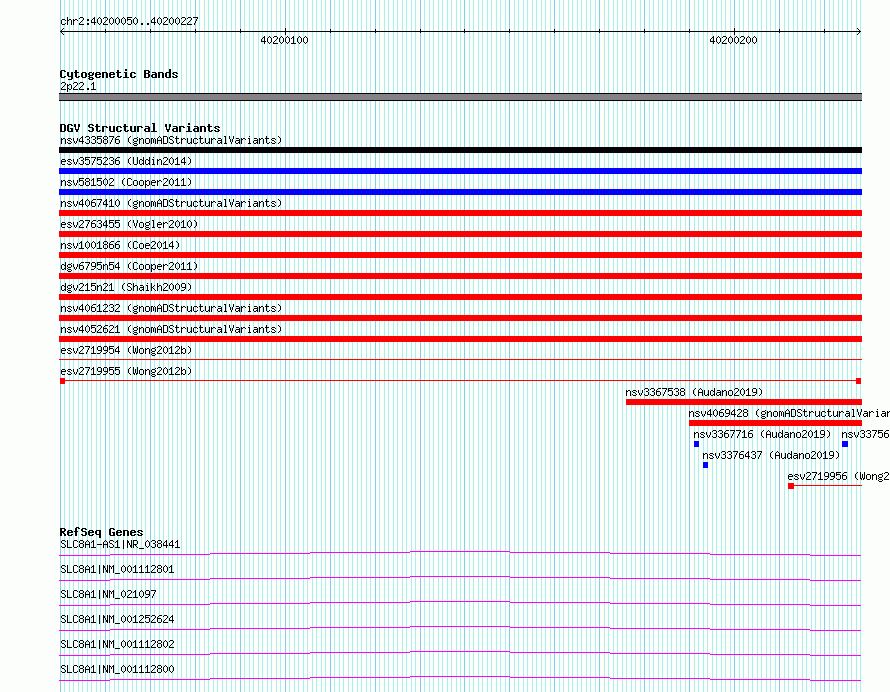890x692 pixels.
Task: Click the red nsv4061232 variant bar
Action: pyautogui.click(x=460, y=318)
